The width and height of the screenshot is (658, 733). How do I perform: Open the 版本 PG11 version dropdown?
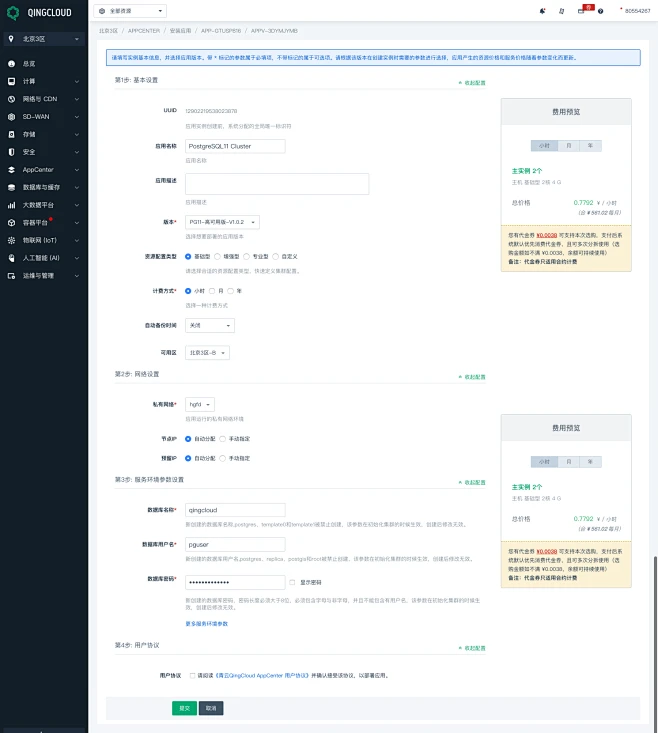pos(222,222)
